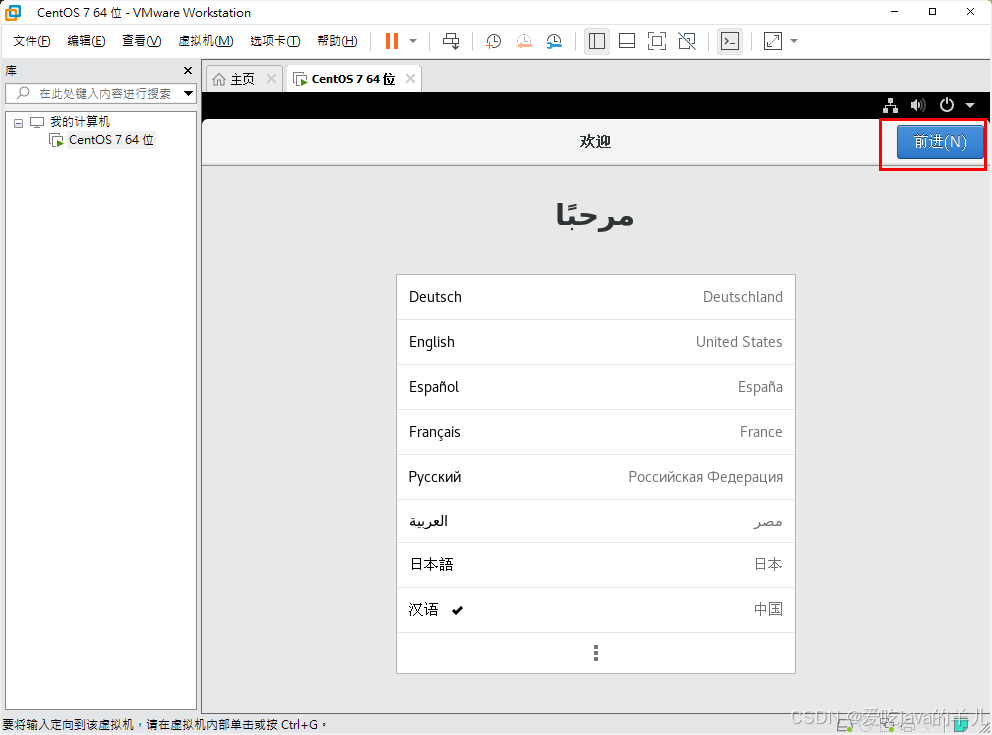
Task: Select CentOS 7 64 位 in library
Action: click(x=111, y=140)
